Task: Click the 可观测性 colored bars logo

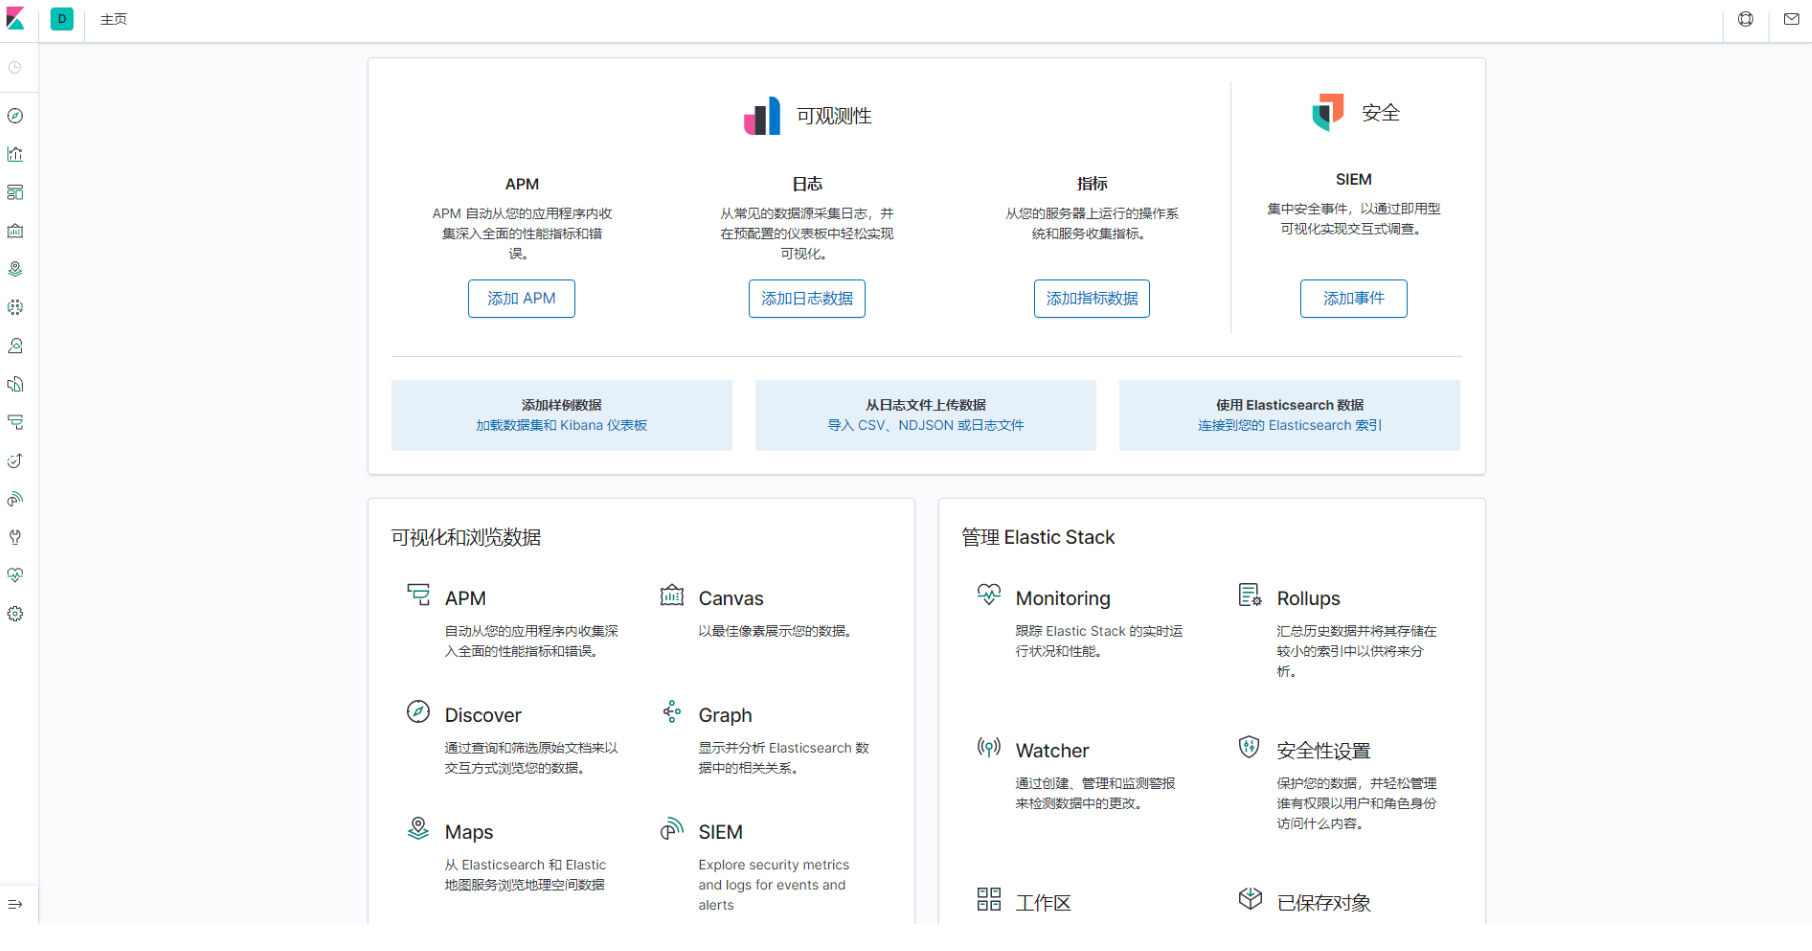Action: tap(762, 116)
